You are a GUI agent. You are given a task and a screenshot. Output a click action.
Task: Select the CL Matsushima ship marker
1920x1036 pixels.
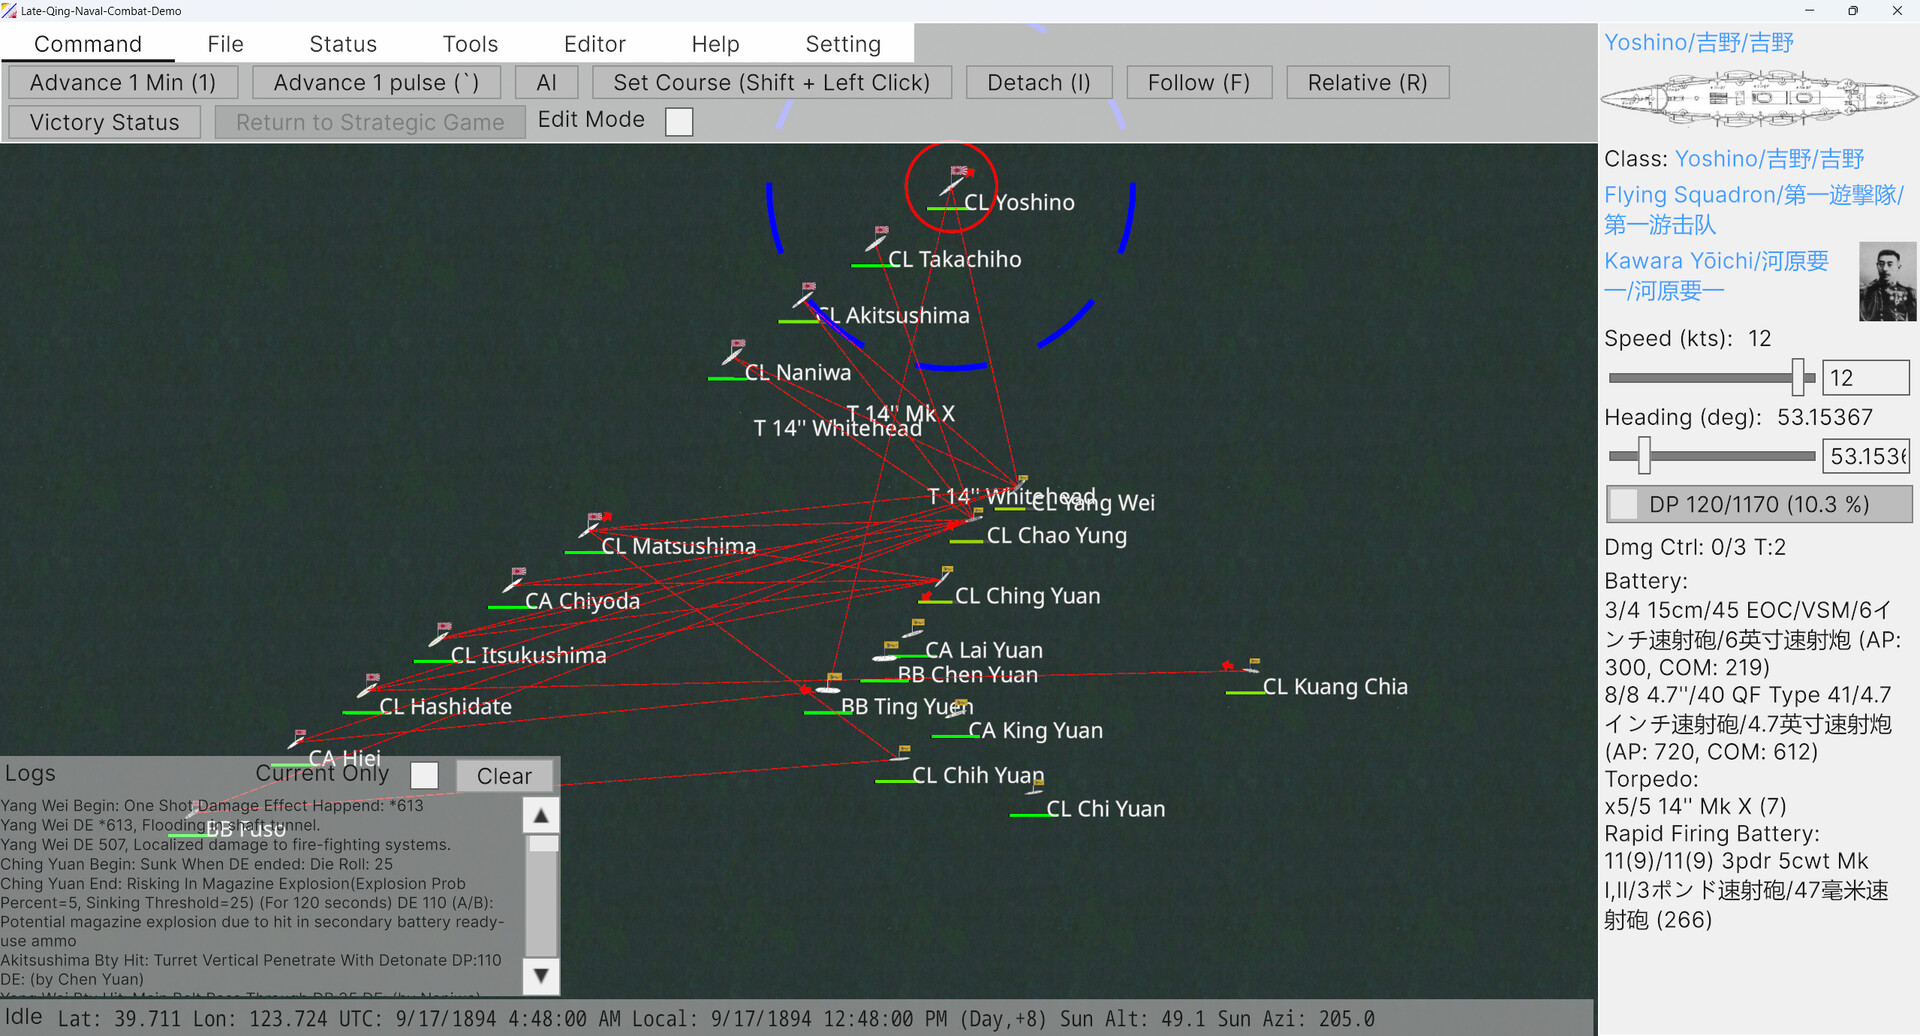(590, 527)
